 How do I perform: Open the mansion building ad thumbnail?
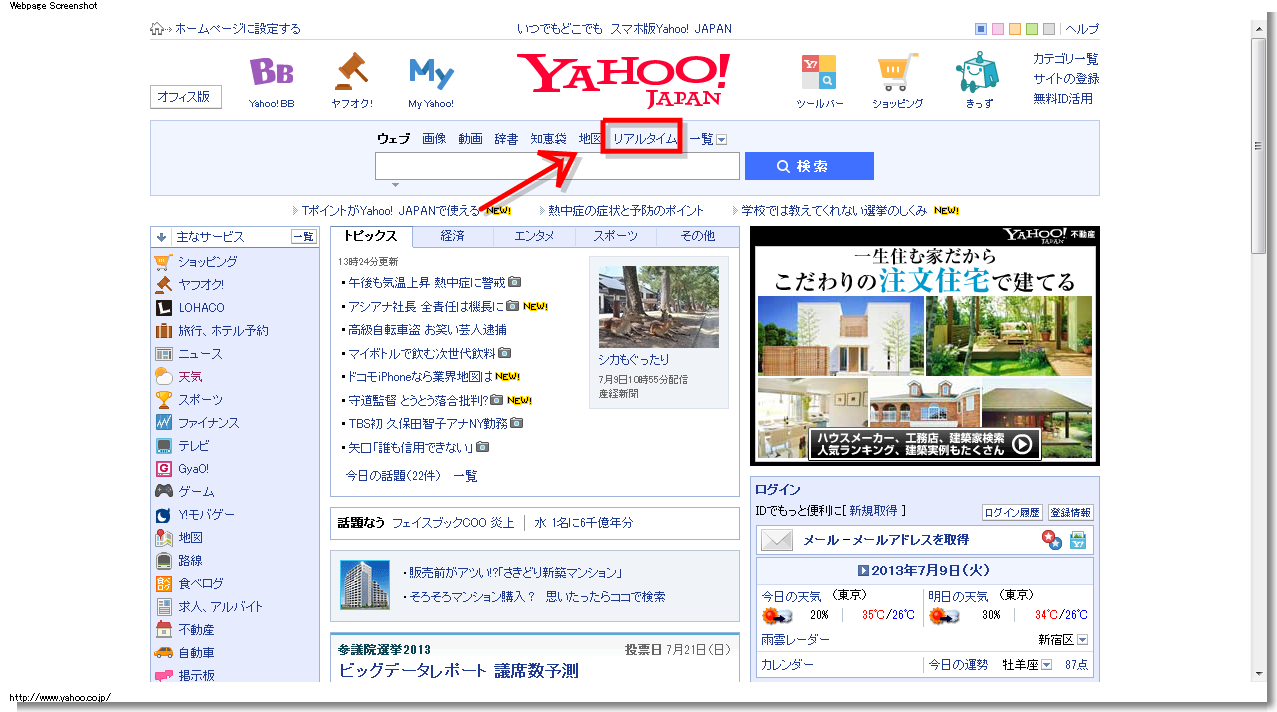365,585
